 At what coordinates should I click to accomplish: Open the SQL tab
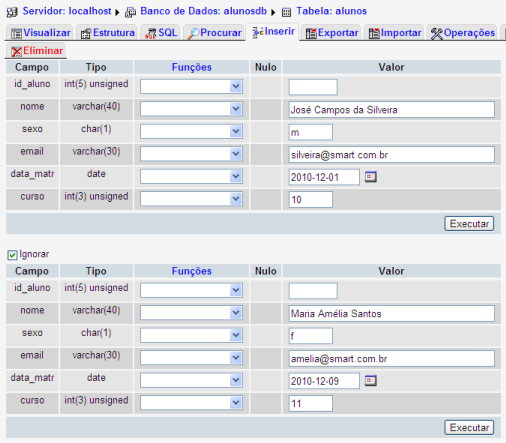pyautogui.click(x=161, y=33)
